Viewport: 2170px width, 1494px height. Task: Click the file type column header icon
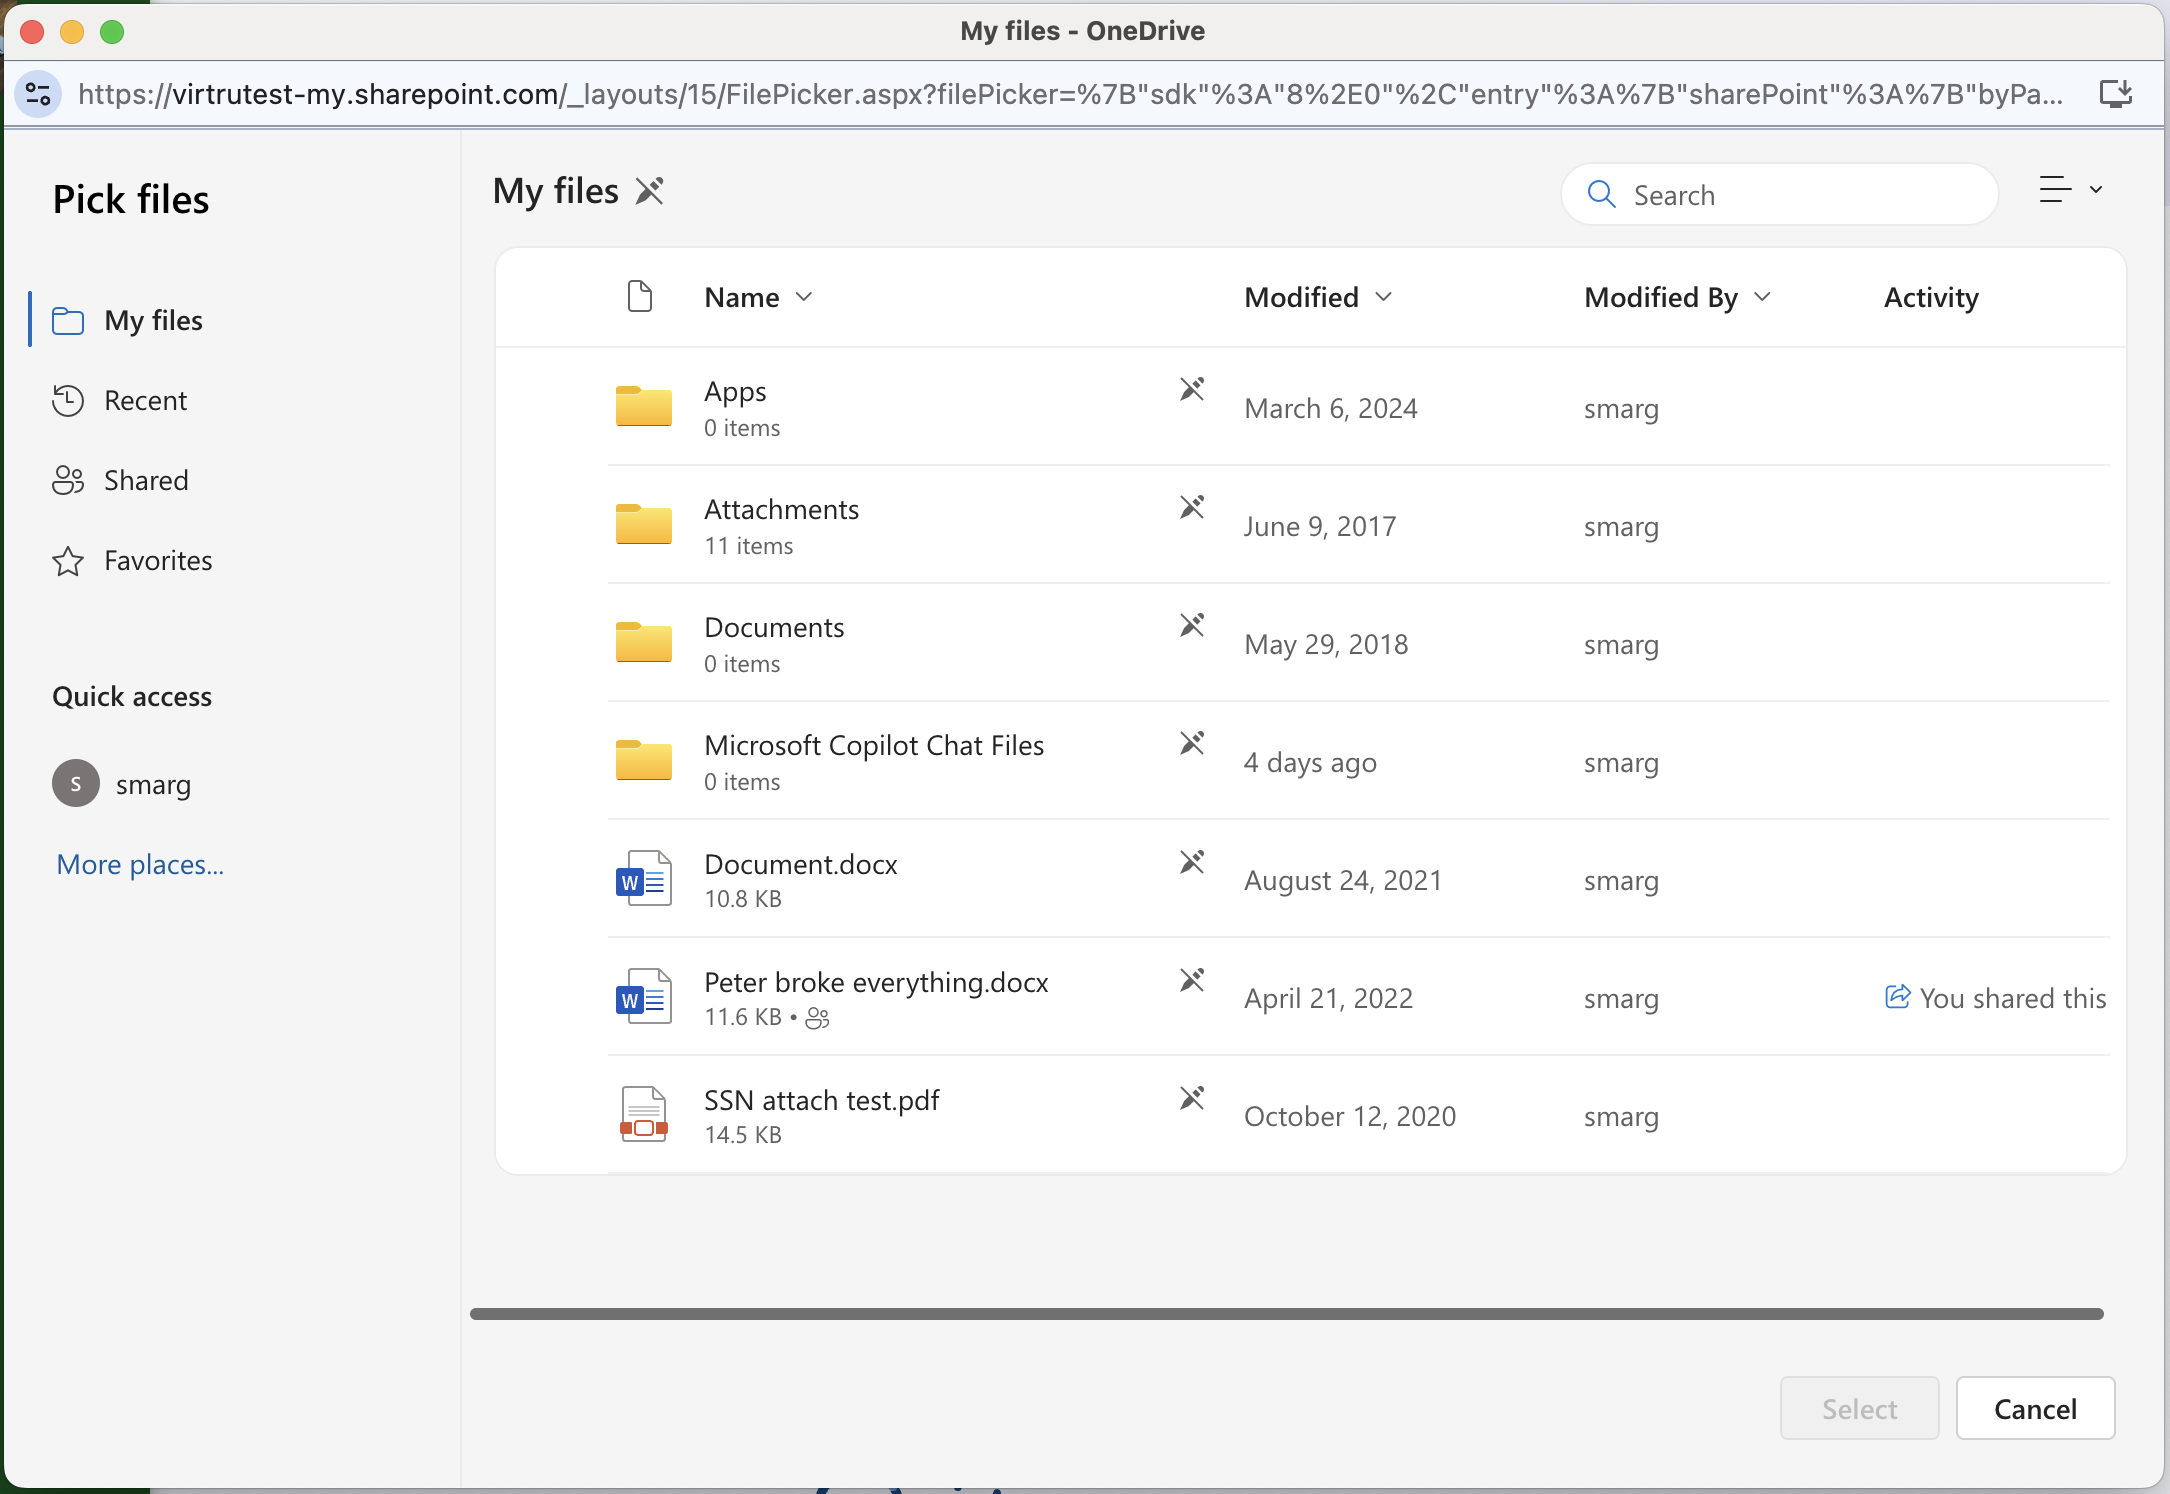click(640, 297)
